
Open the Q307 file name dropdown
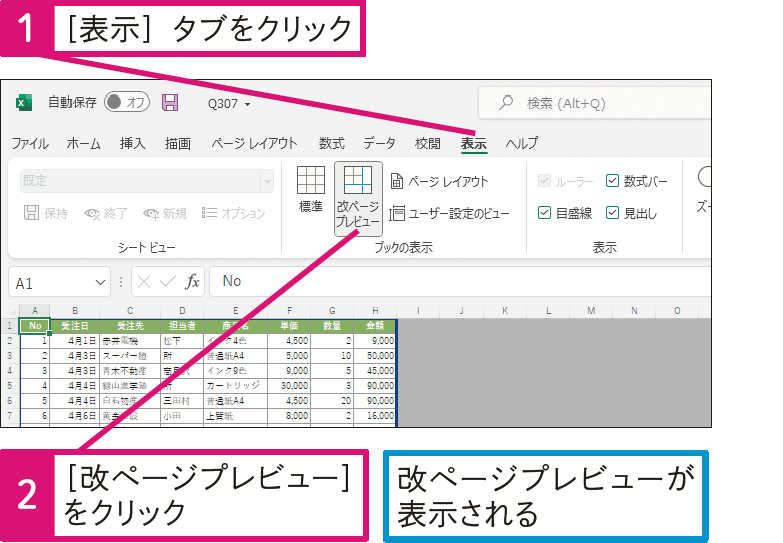pos(247,104)
